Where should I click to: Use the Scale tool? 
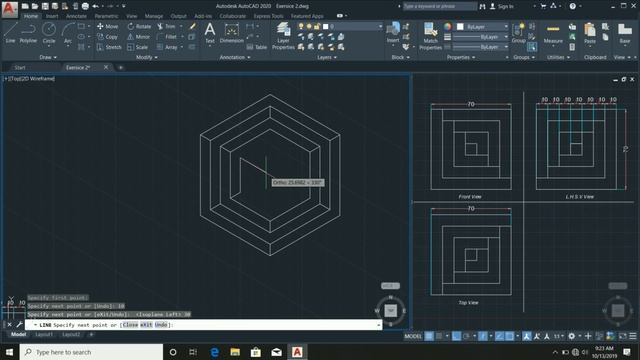(x=138, y=47)
